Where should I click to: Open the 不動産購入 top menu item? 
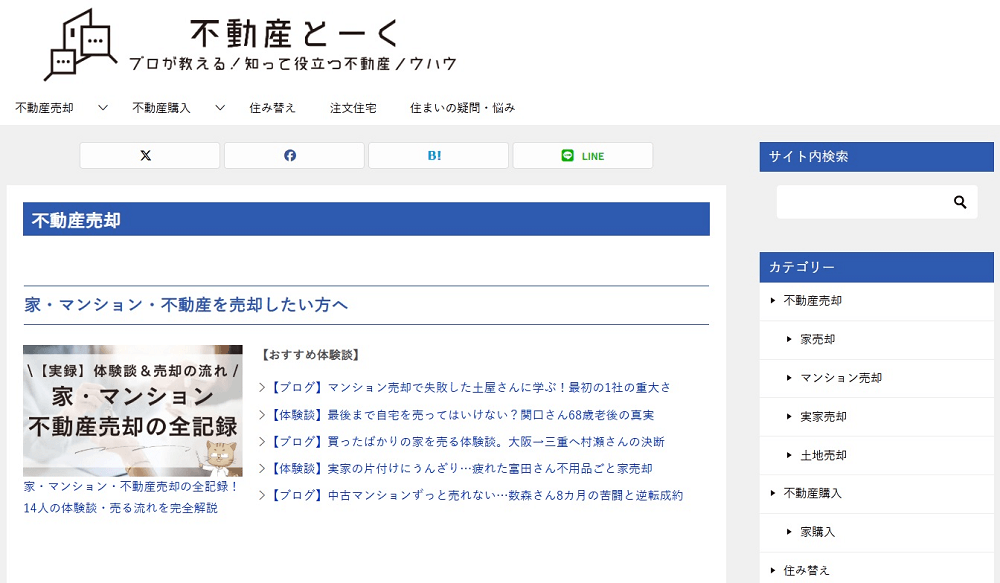(161, 108)
